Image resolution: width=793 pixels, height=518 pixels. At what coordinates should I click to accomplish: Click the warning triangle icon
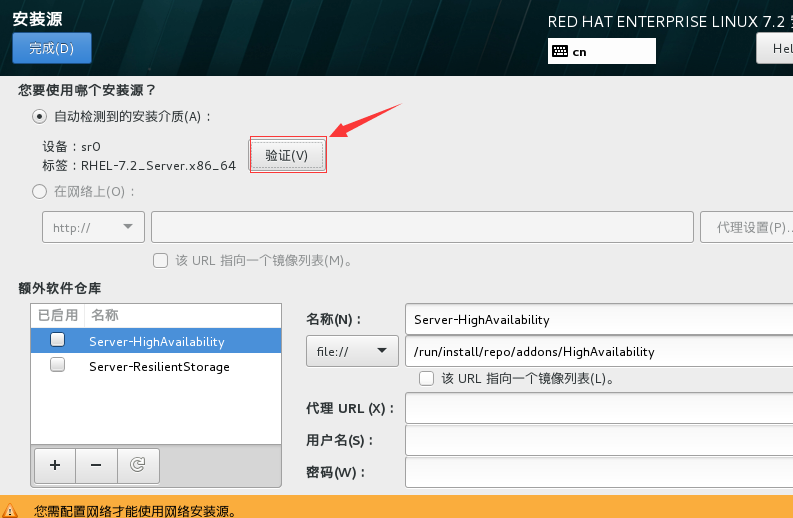click(10, 510)
